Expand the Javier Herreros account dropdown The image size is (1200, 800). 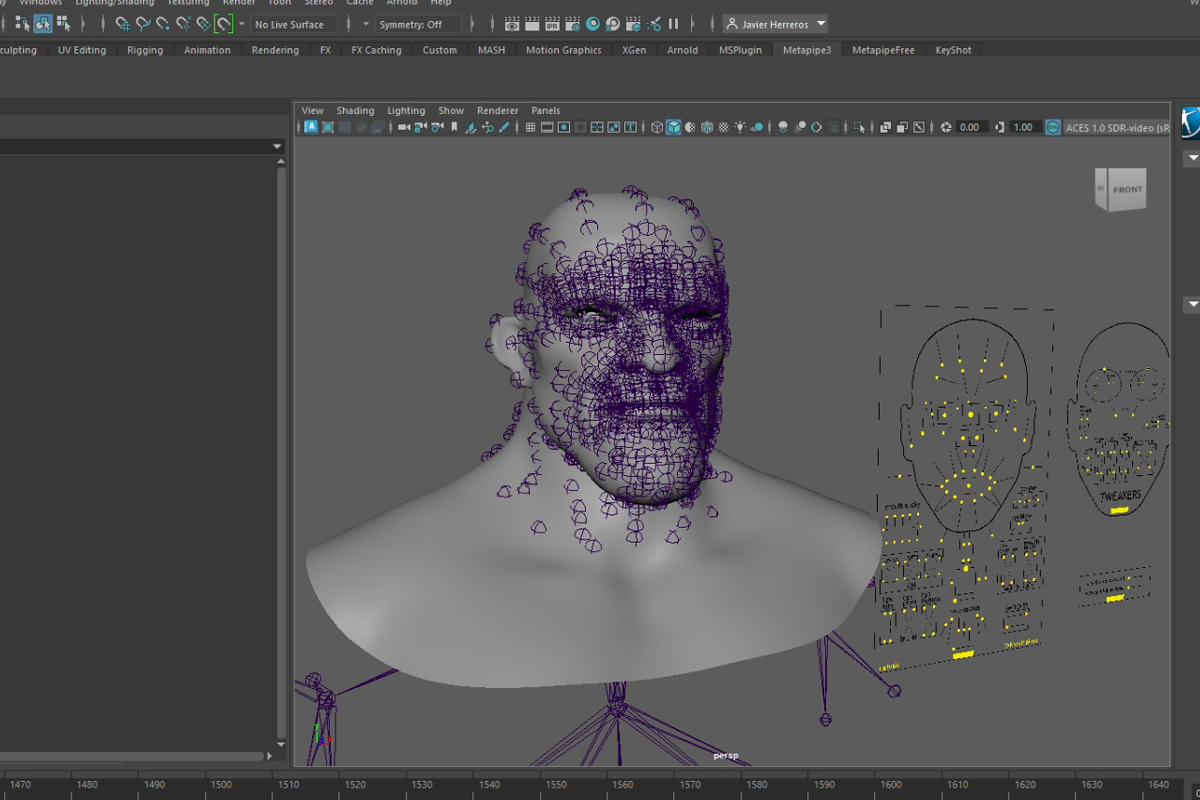[821, 24]
